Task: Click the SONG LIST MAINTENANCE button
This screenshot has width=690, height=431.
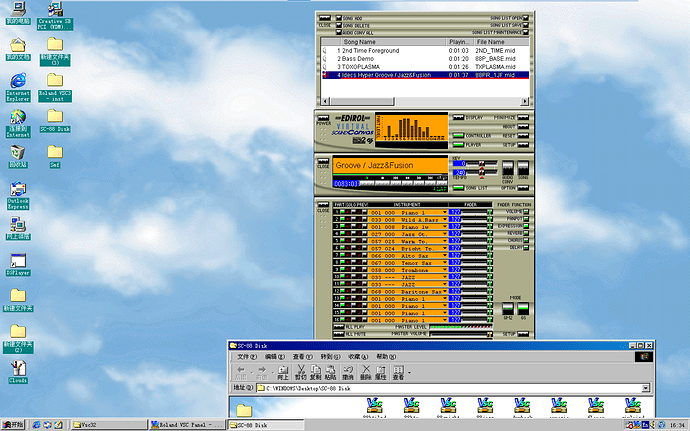Action: click(525, 32)
